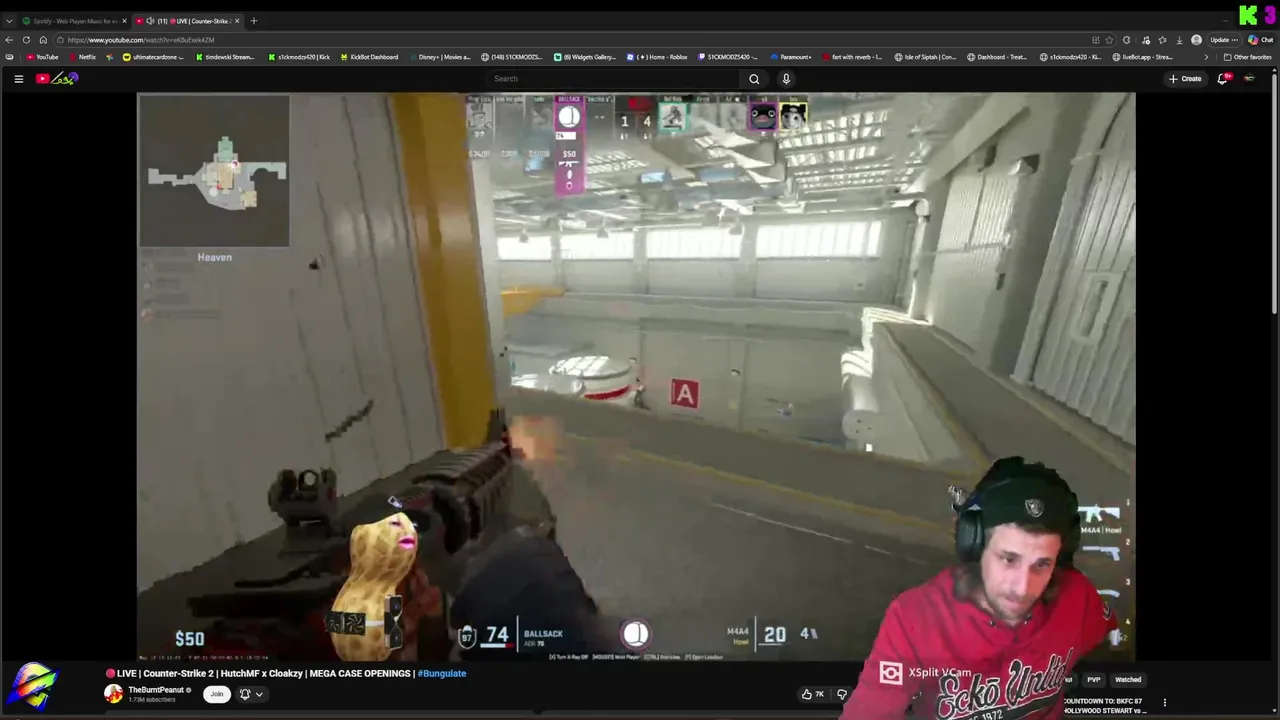This screenshot has width=1280, height=720.
Task: Open the Disney+ Movies bookmark
Action: [x=439, y=57]
